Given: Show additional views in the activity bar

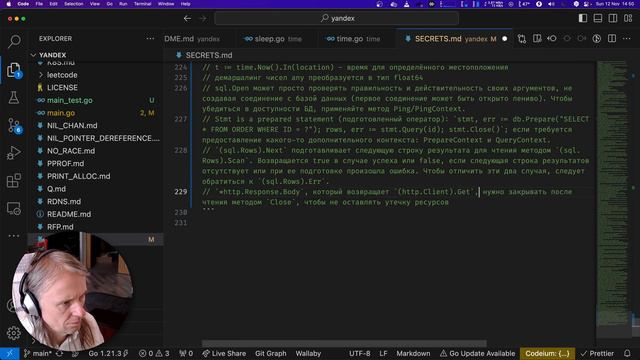Looking at the screenshot, I should [x=14, y=236].
